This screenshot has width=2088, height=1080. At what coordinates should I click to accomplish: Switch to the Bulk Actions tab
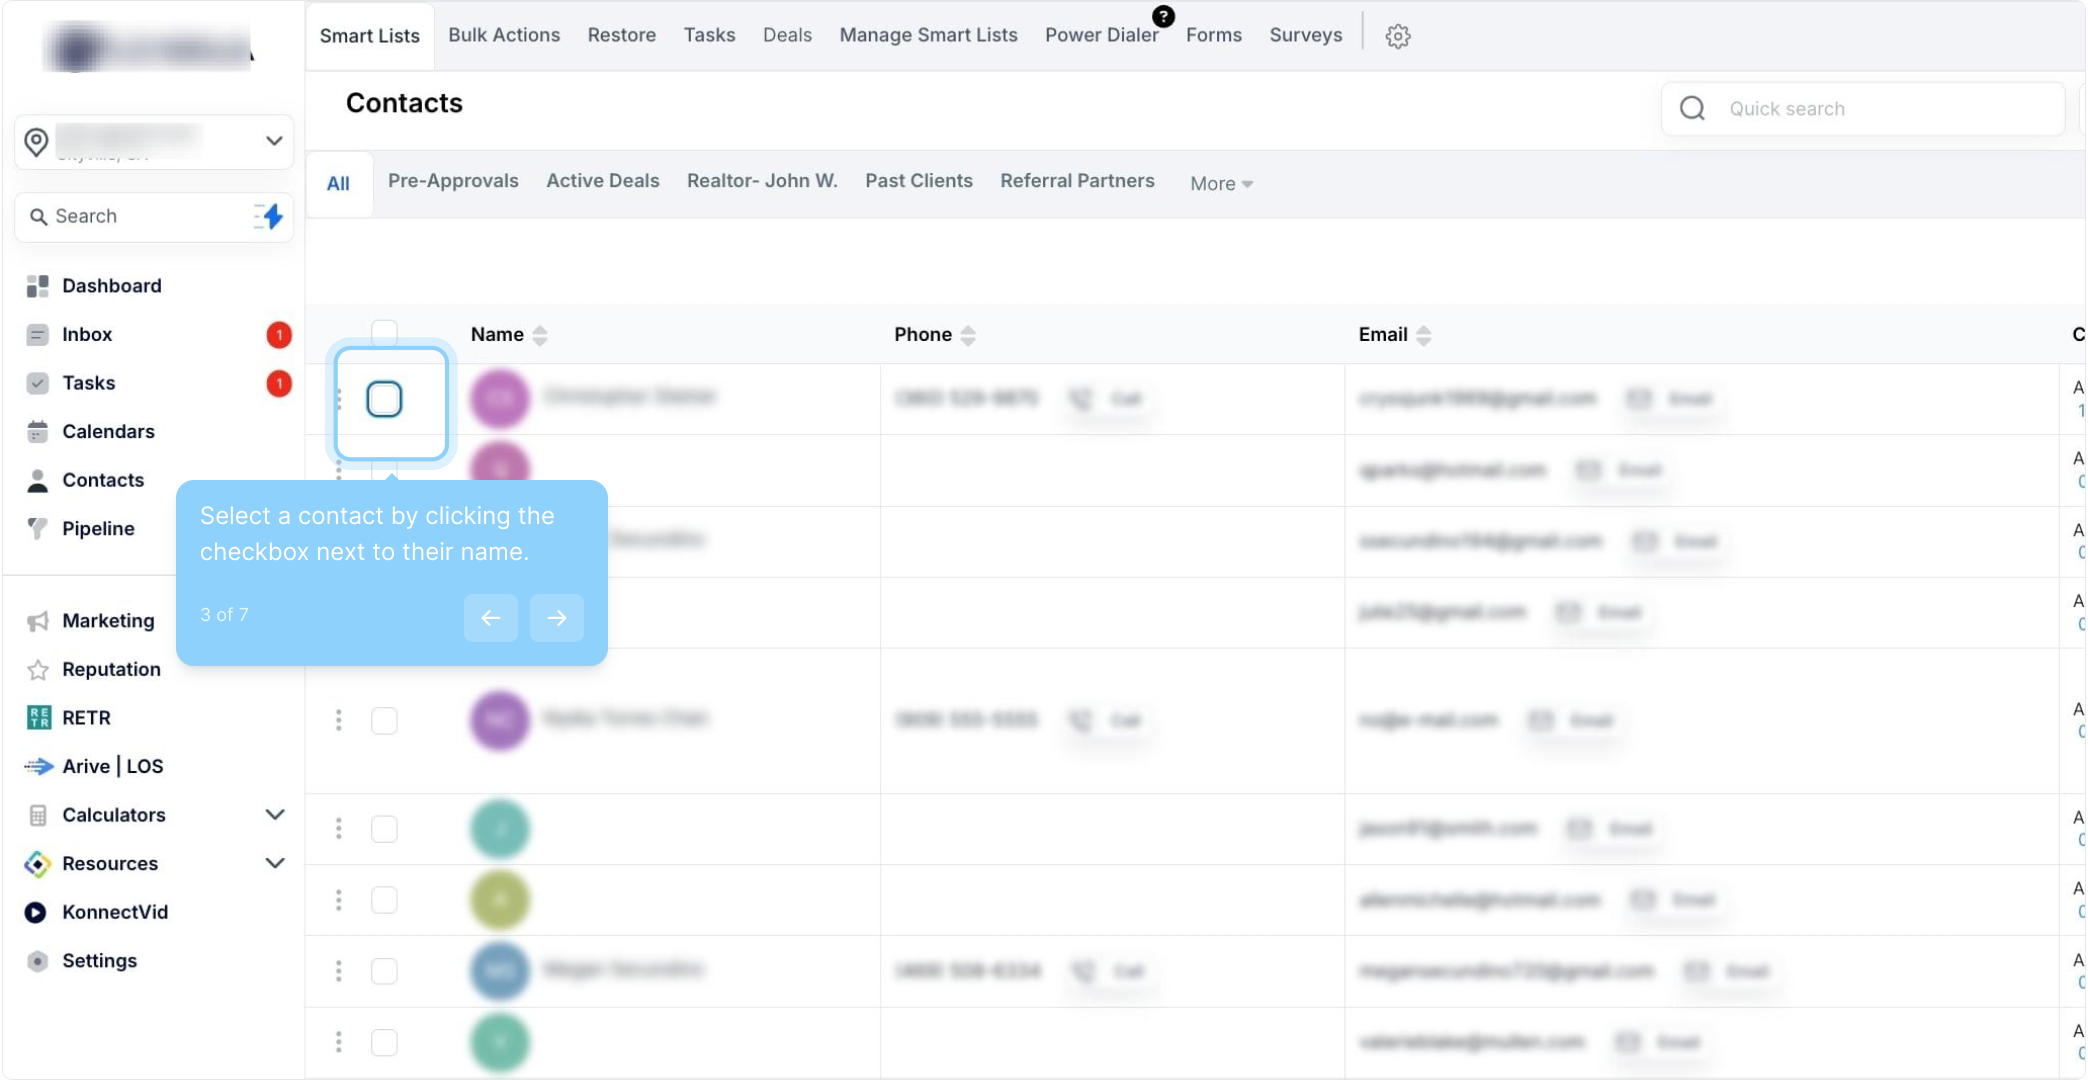pos(504,35)
